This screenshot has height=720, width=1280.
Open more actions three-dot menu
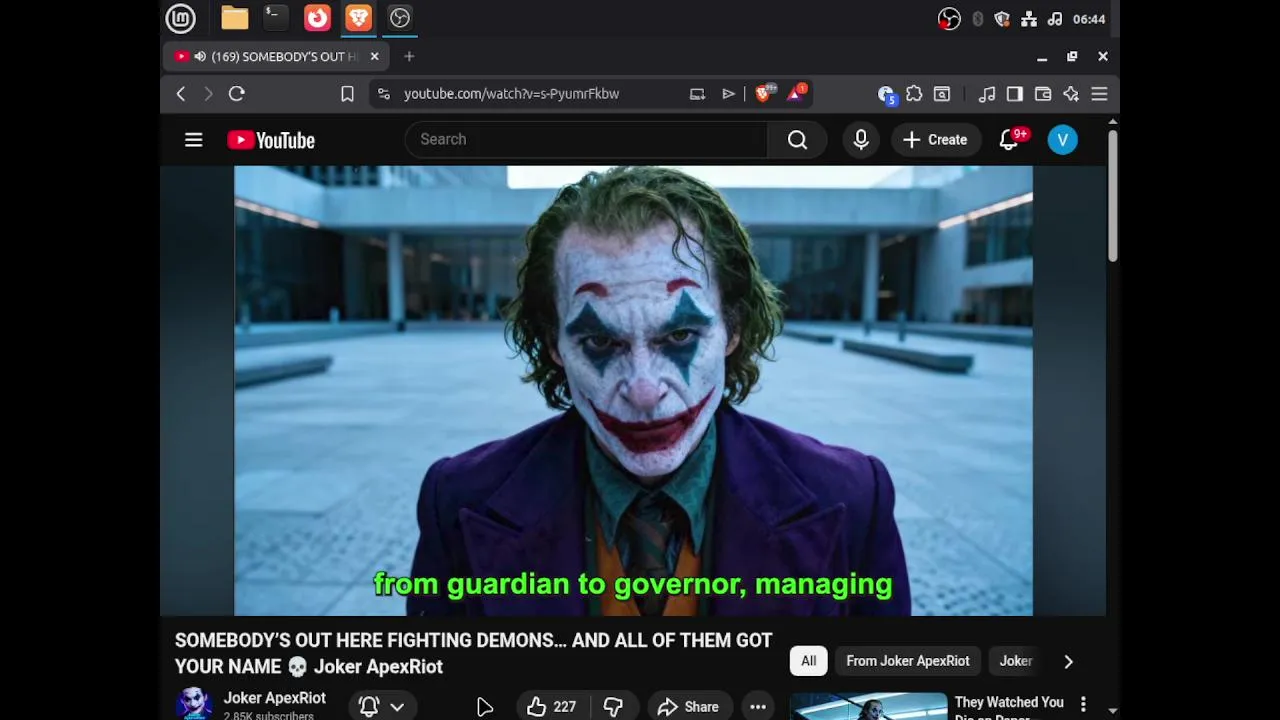point(758,707)
